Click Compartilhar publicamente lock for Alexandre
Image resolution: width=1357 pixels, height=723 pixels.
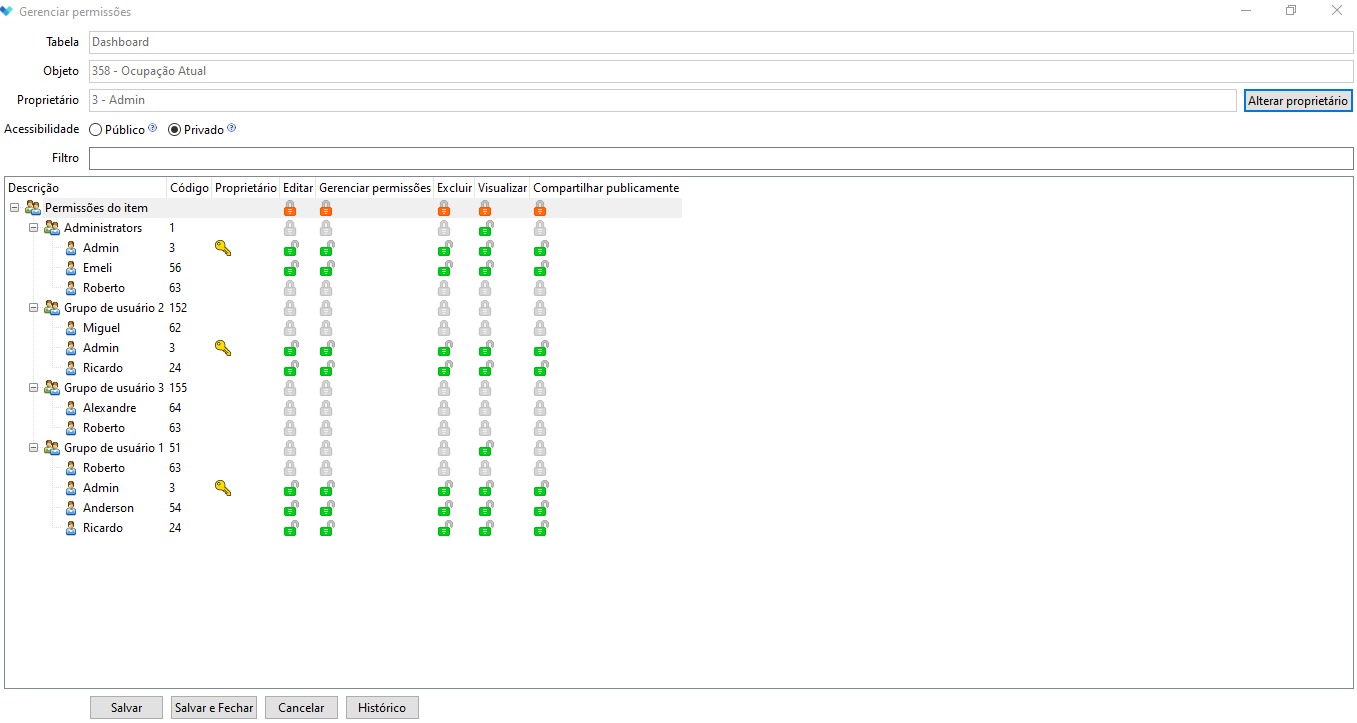point(540,408)
